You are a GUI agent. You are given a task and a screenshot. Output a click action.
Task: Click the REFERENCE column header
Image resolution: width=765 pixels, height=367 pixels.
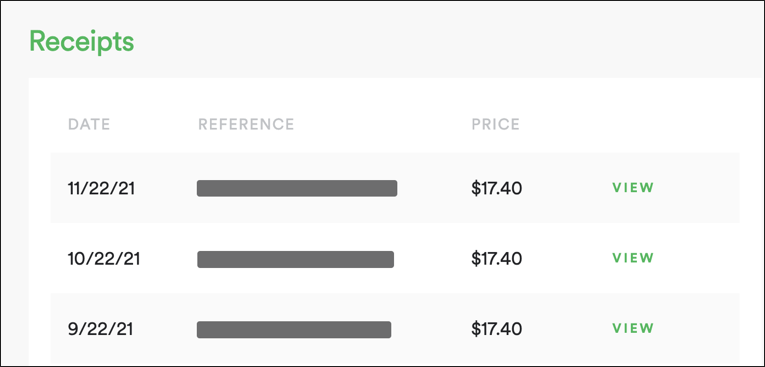click(246, 124)
